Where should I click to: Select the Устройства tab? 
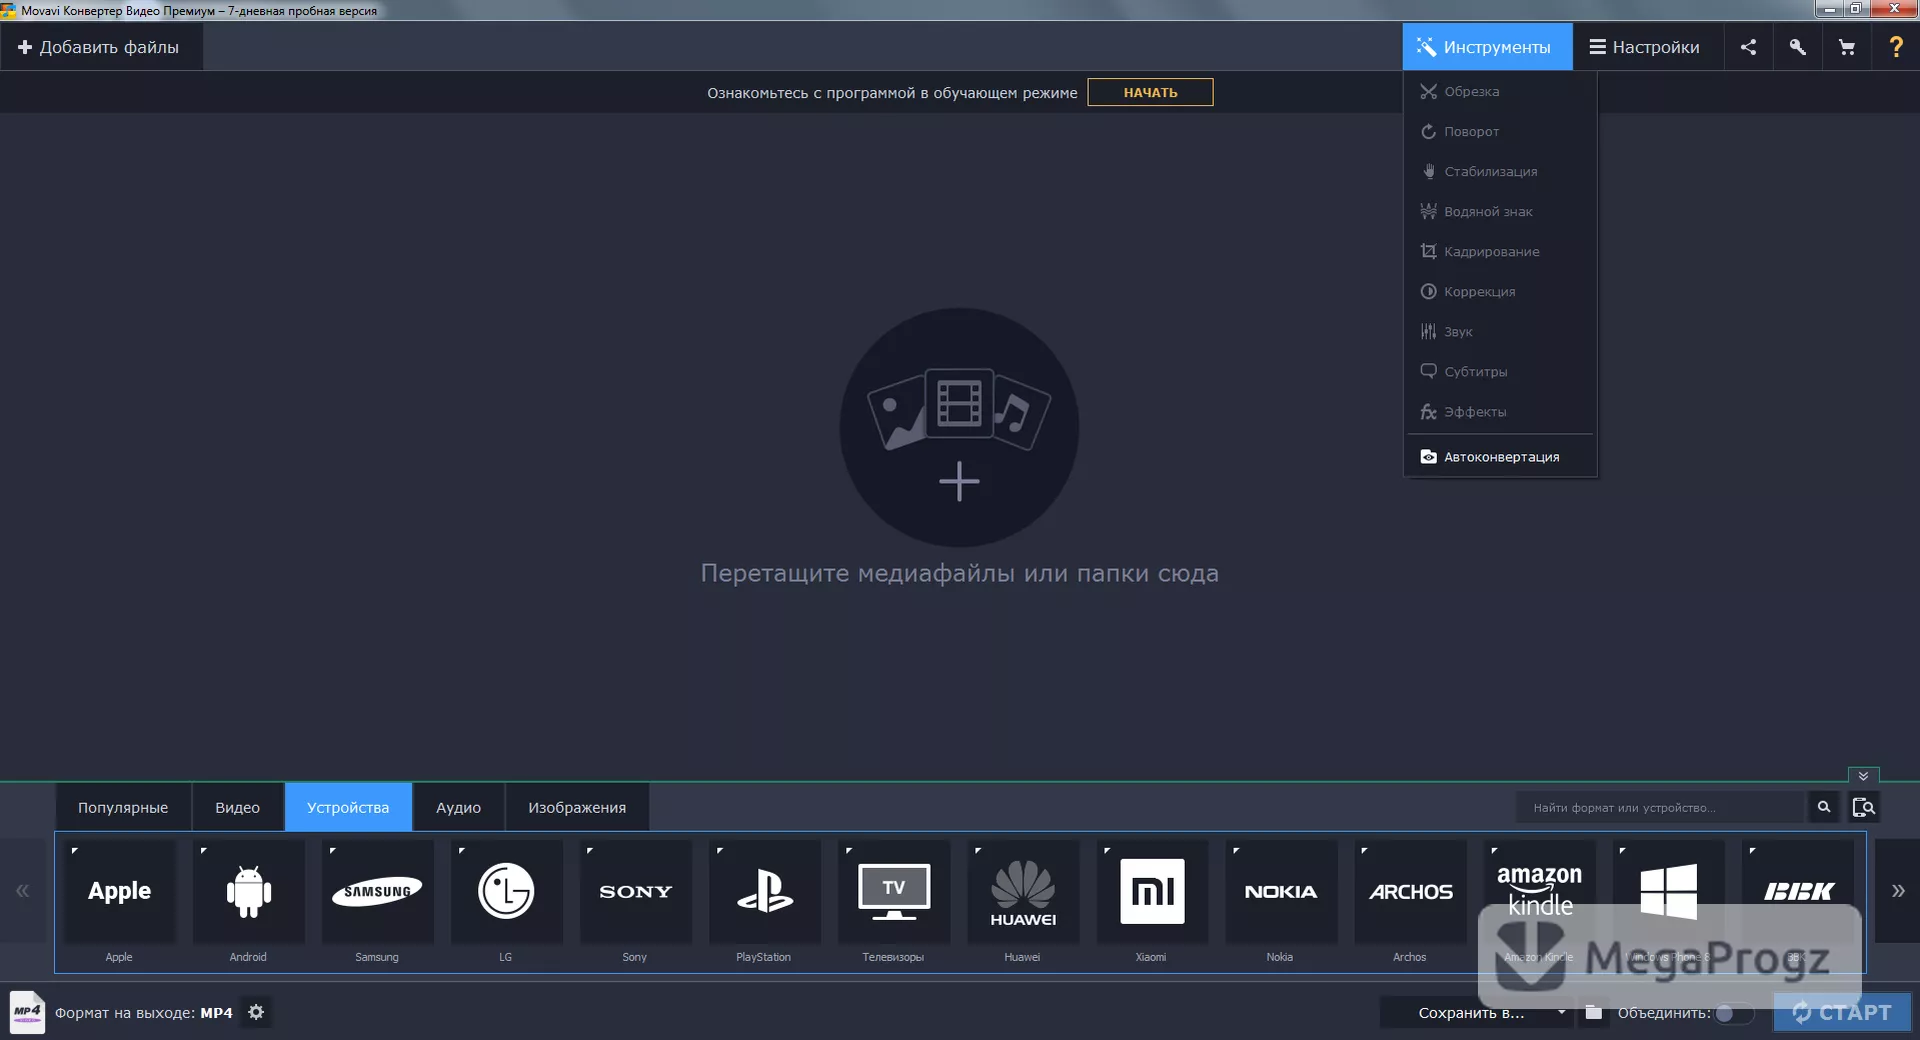point(348,807)
